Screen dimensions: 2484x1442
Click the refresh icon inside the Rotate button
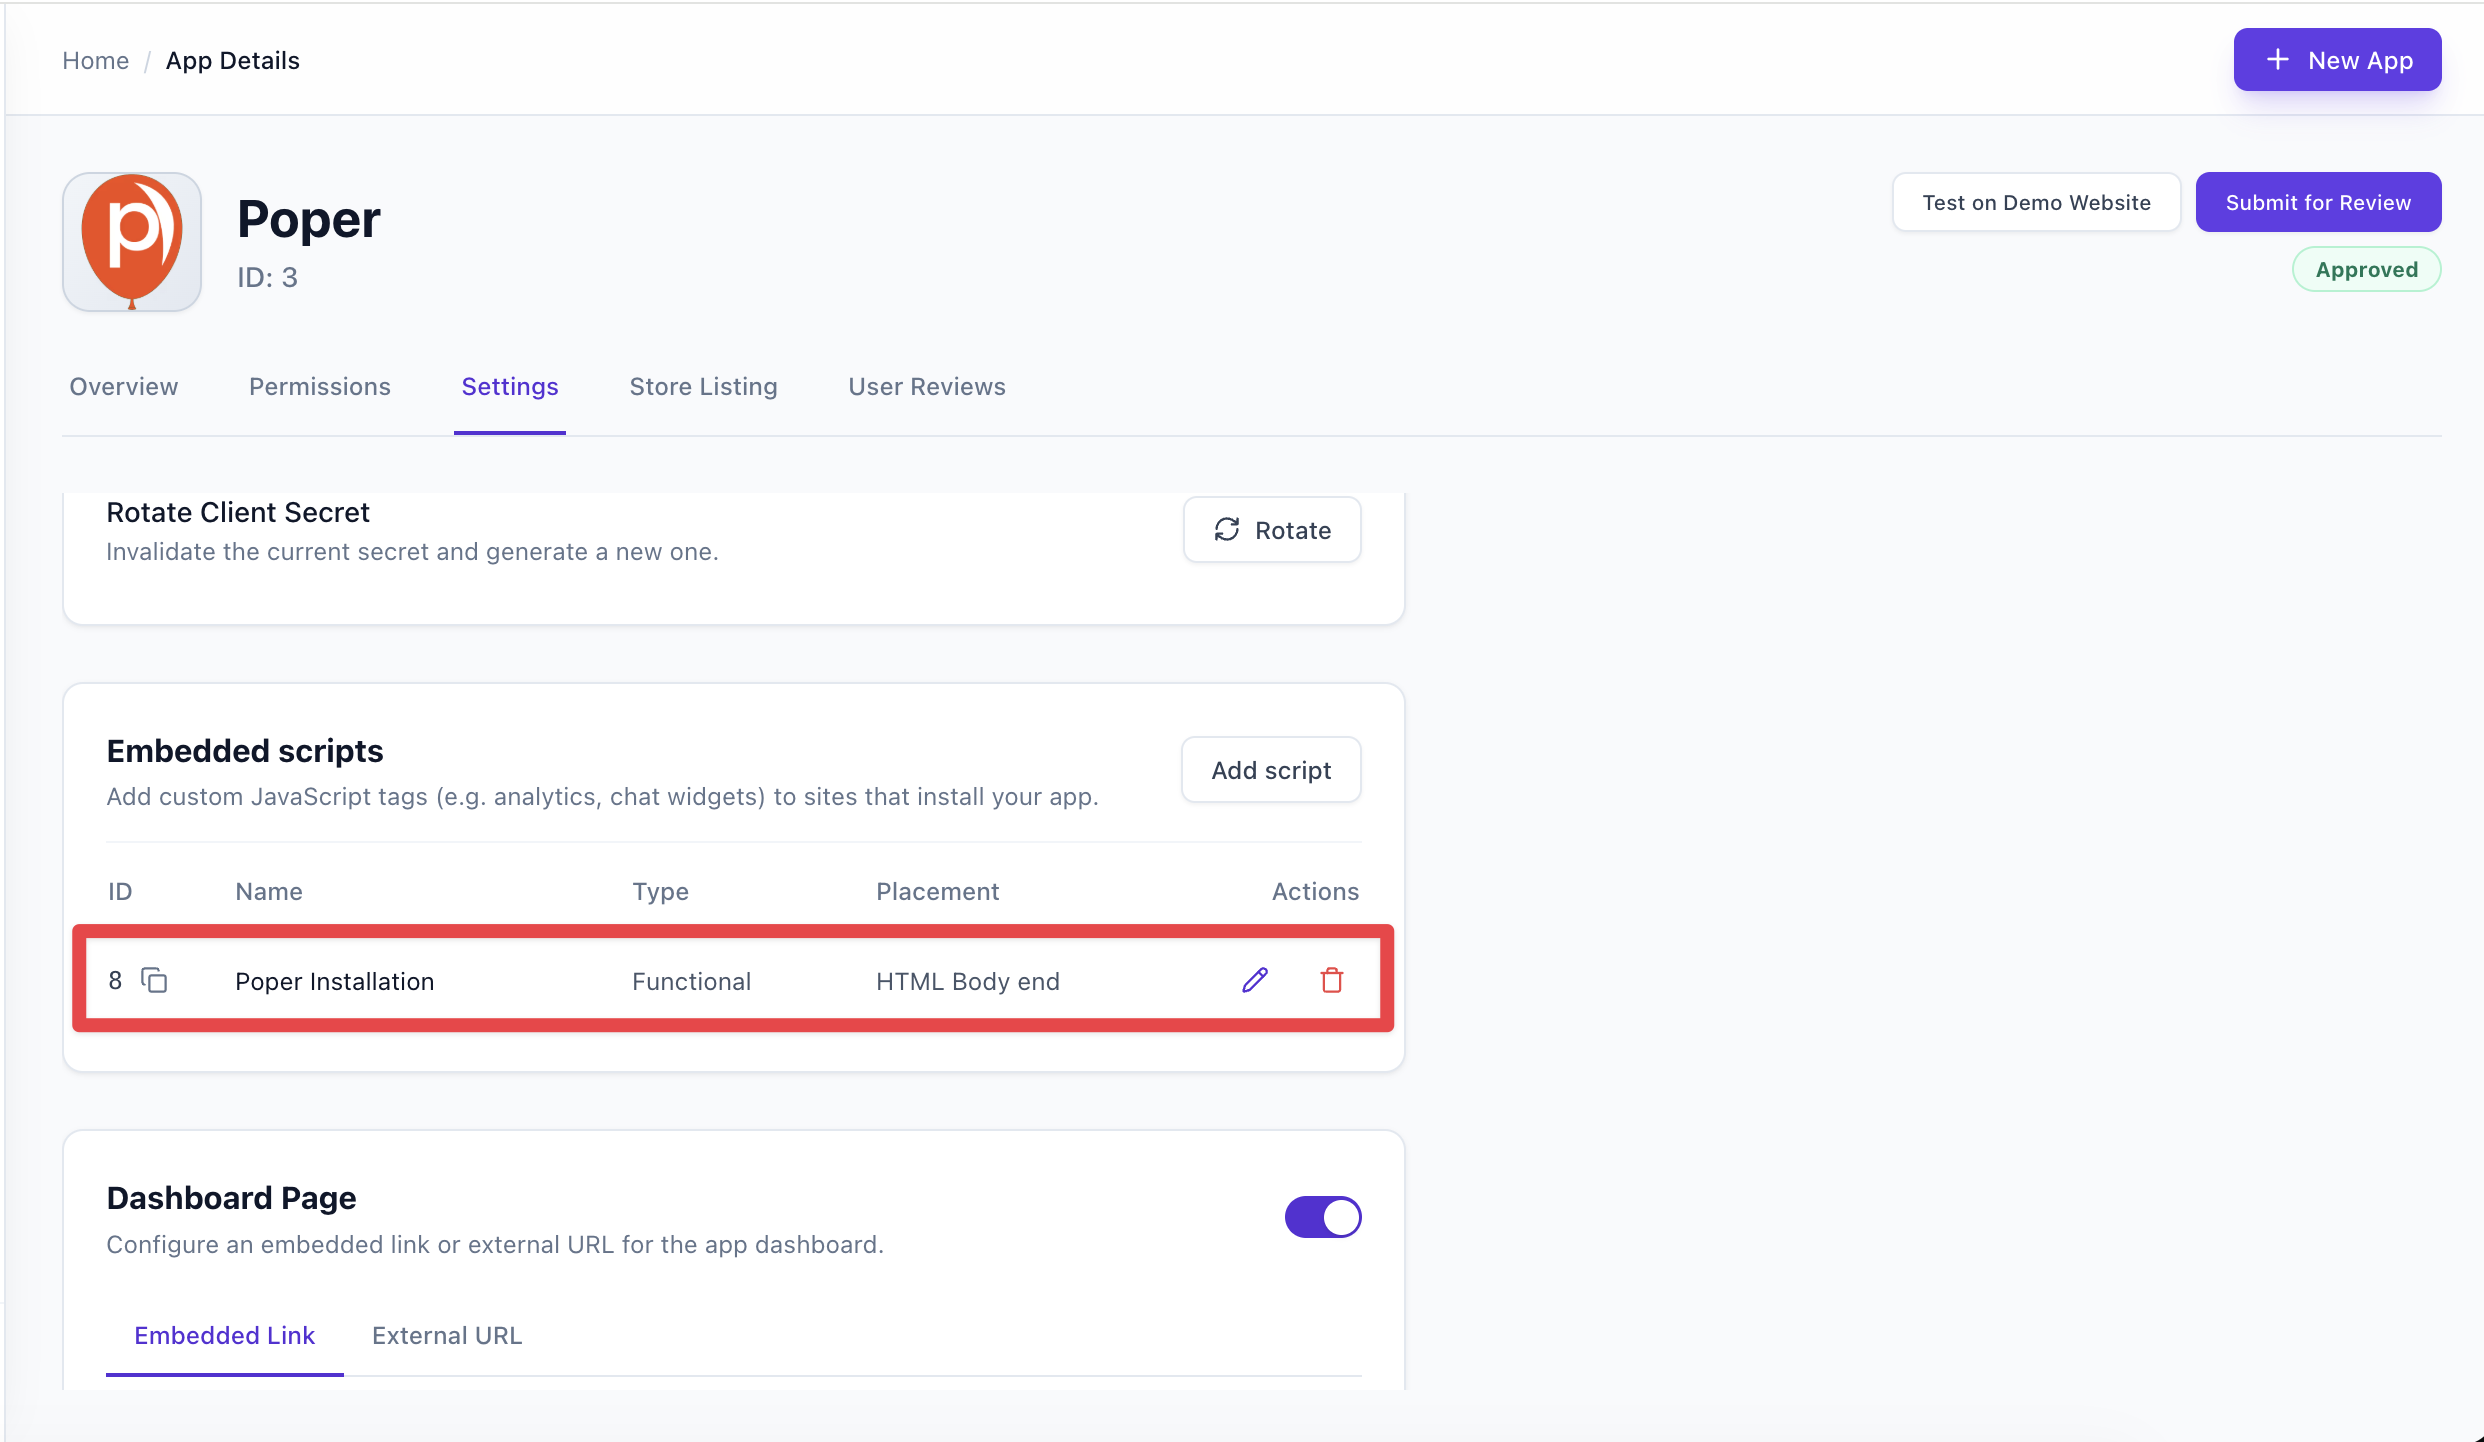(x=1227, y=529)
